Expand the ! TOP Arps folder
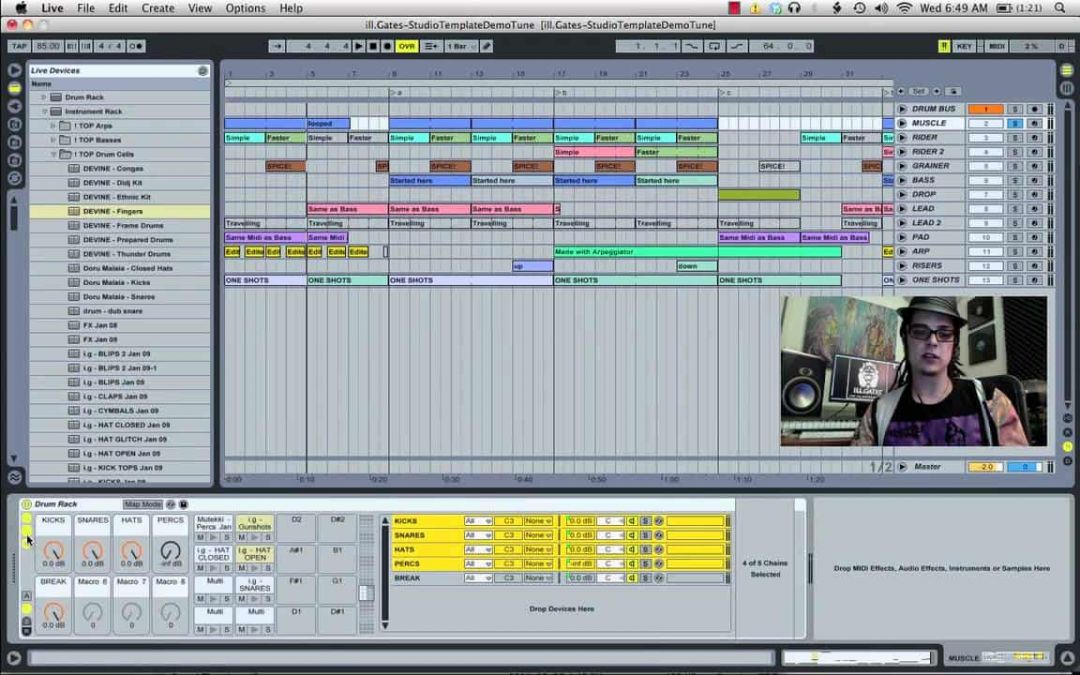Image resolution: width=1080 pixels, height=675 pixels. (53, 126)
